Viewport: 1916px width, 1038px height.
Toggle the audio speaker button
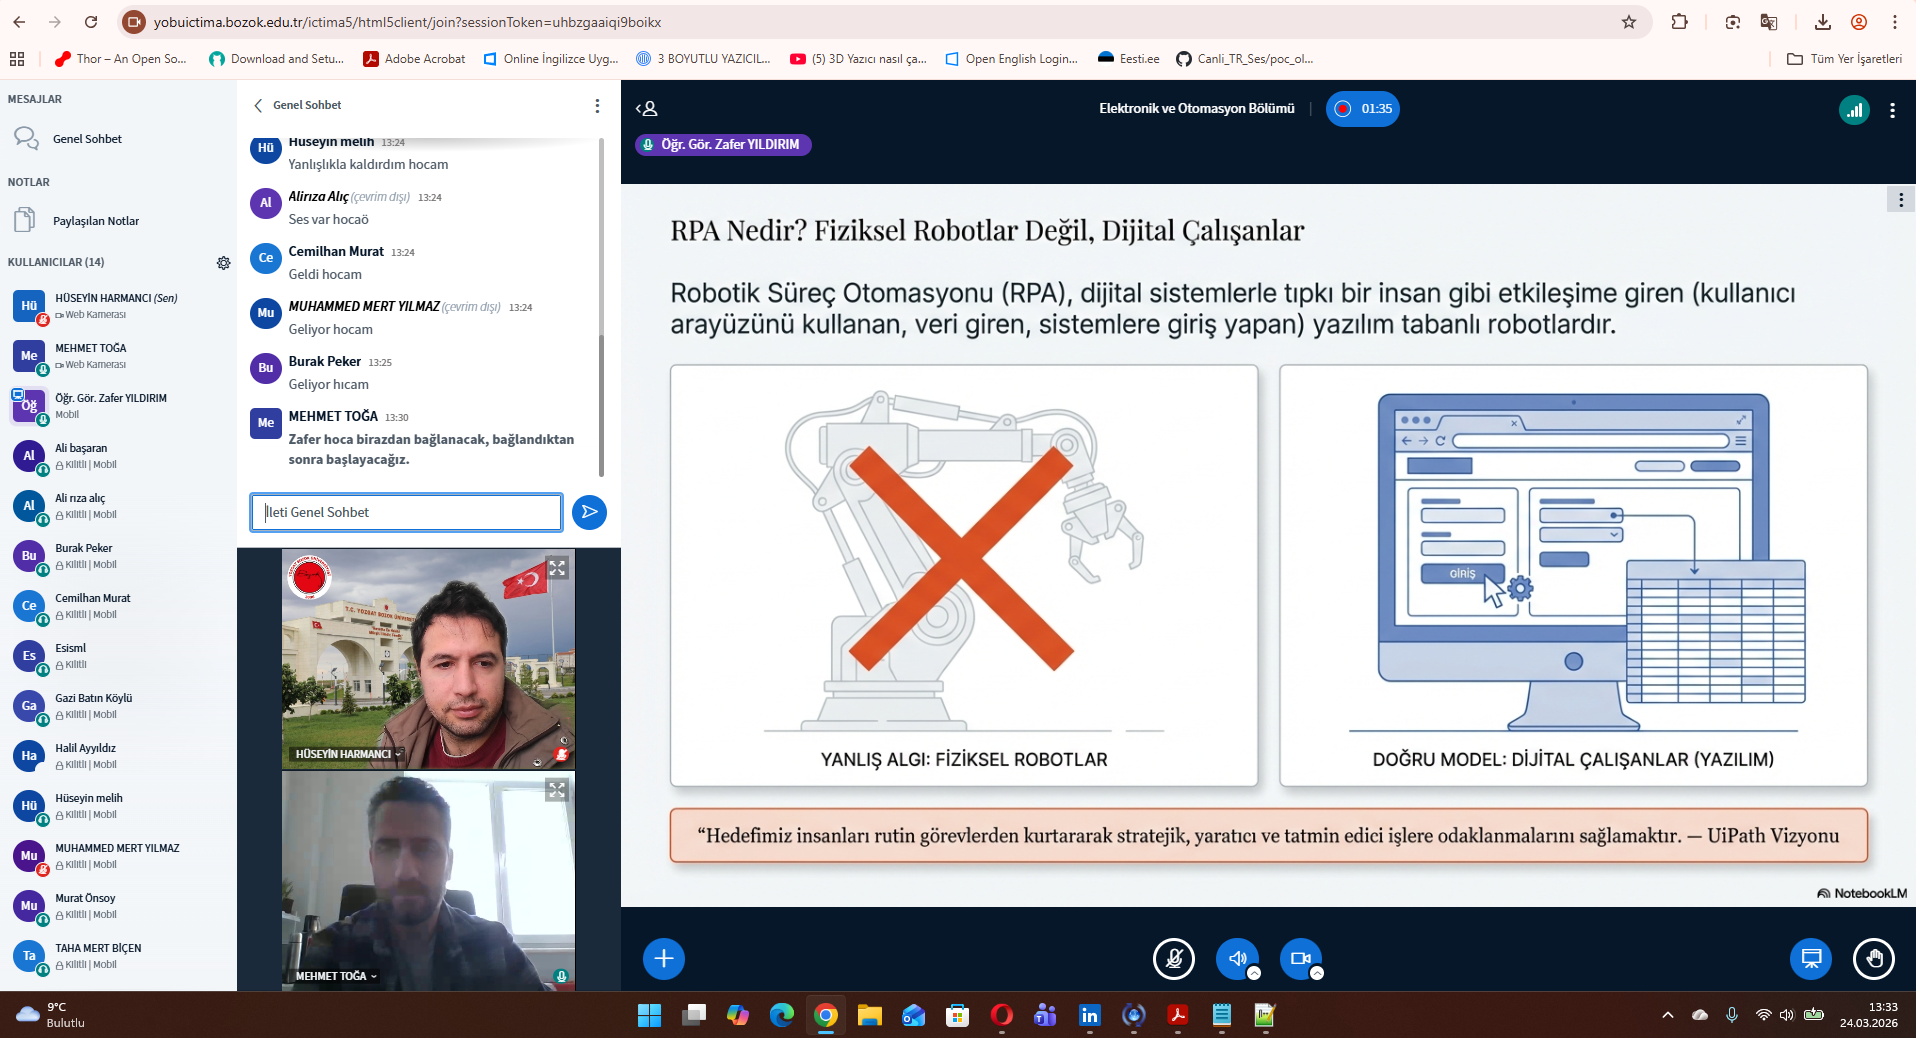point(1237,958)
